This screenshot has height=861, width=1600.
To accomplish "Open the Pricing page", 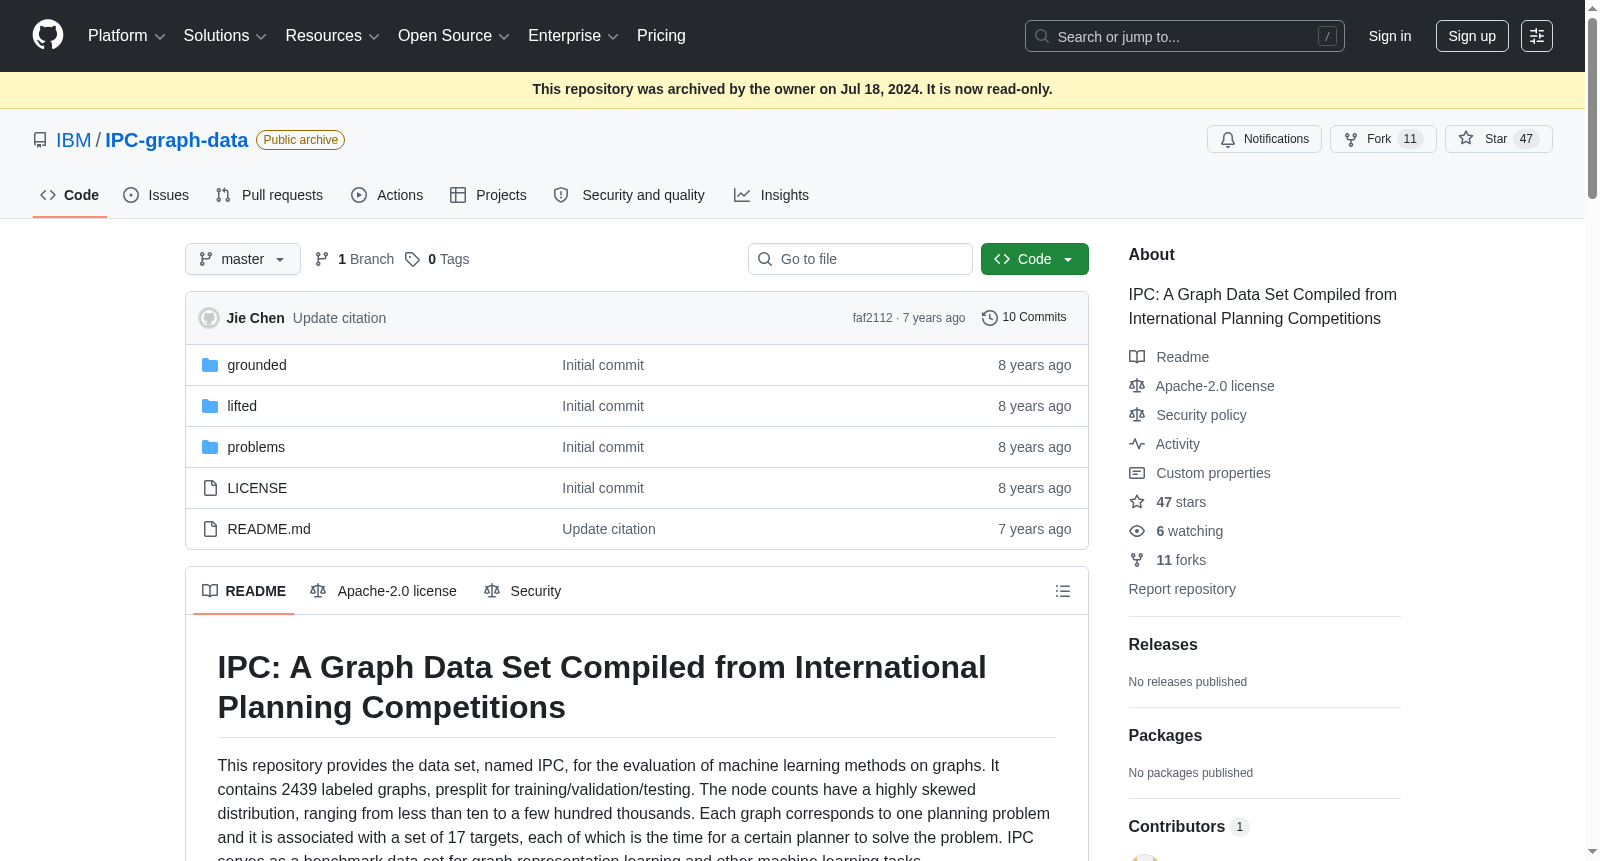I will pos(661,36).
